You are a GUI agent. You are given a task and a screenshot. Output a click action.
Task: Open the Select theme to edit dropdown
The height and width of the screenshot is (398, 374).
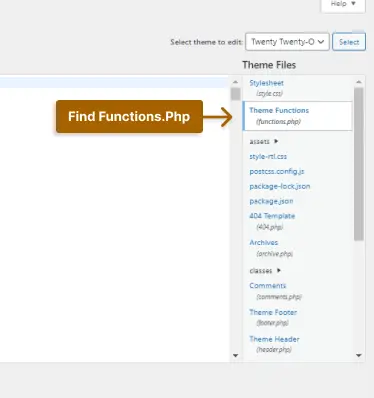pyautogui.click(x=287, y=42)
